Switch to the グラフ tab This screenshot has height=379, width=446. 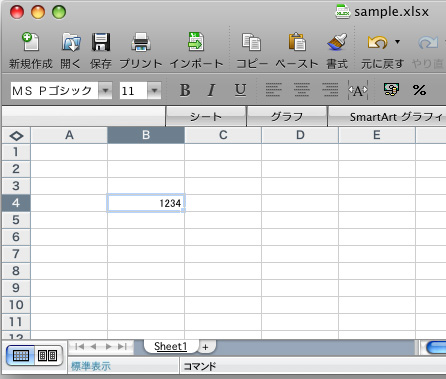[x=287, y=117]
